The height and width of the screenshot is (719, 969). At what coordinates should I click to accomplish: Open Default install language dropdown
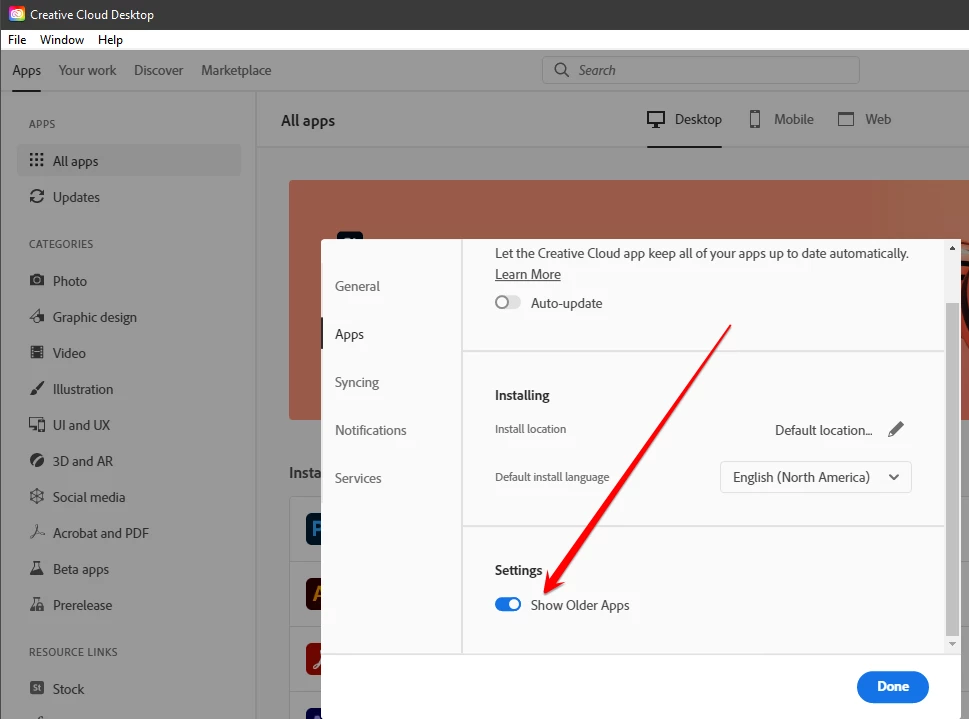click(x=815, y=477)
